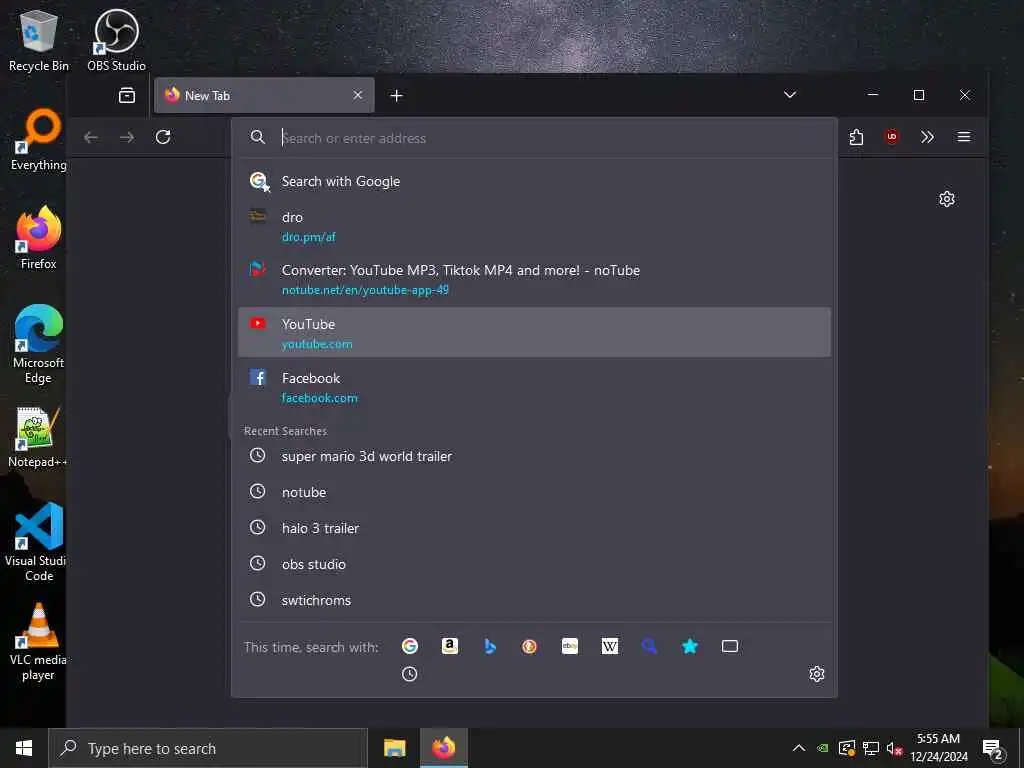The height and width of the screenshot is (768, 1024).
Task: Search this time with DuckDuckGo icon
Action: click(x=530, y=646)
